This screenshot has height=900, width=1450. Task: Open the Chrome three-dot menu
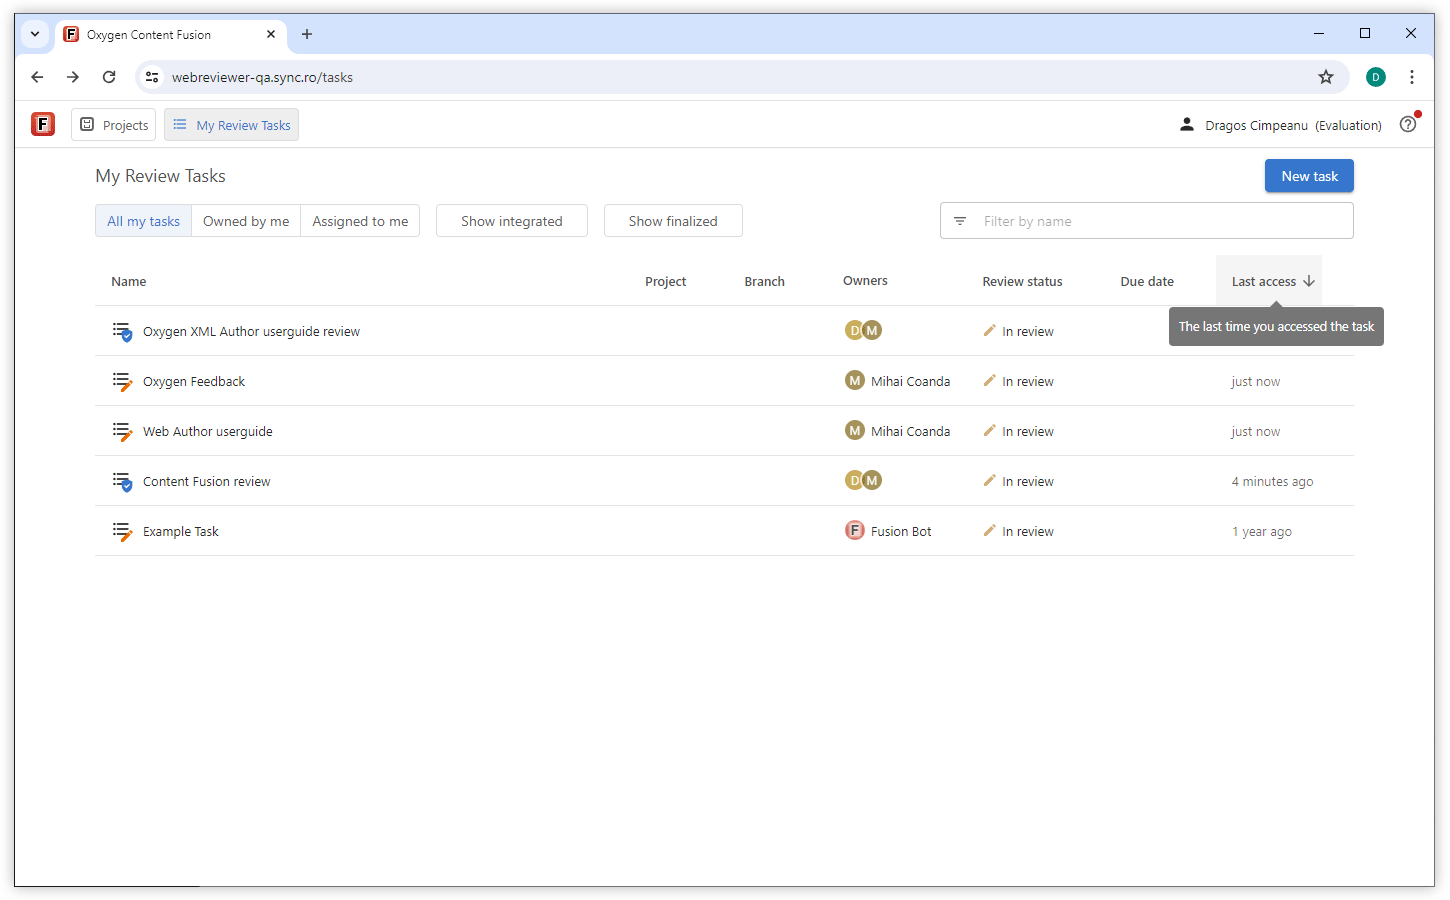1412,77
